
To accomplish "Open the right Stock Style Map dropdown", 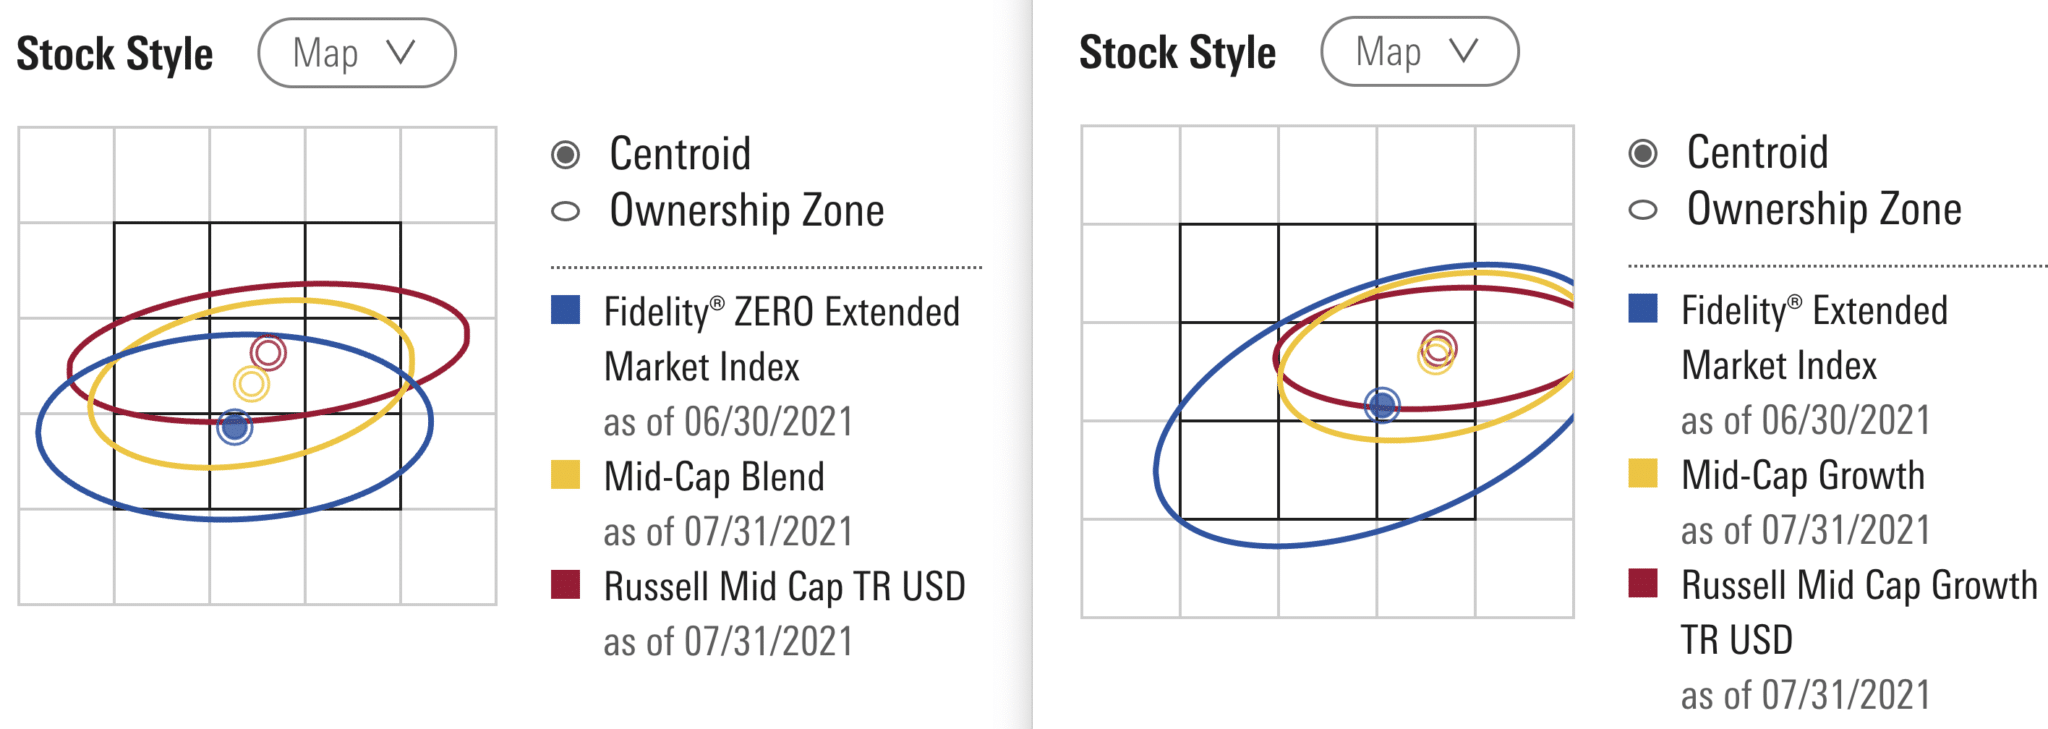I will click(1419, 51).
